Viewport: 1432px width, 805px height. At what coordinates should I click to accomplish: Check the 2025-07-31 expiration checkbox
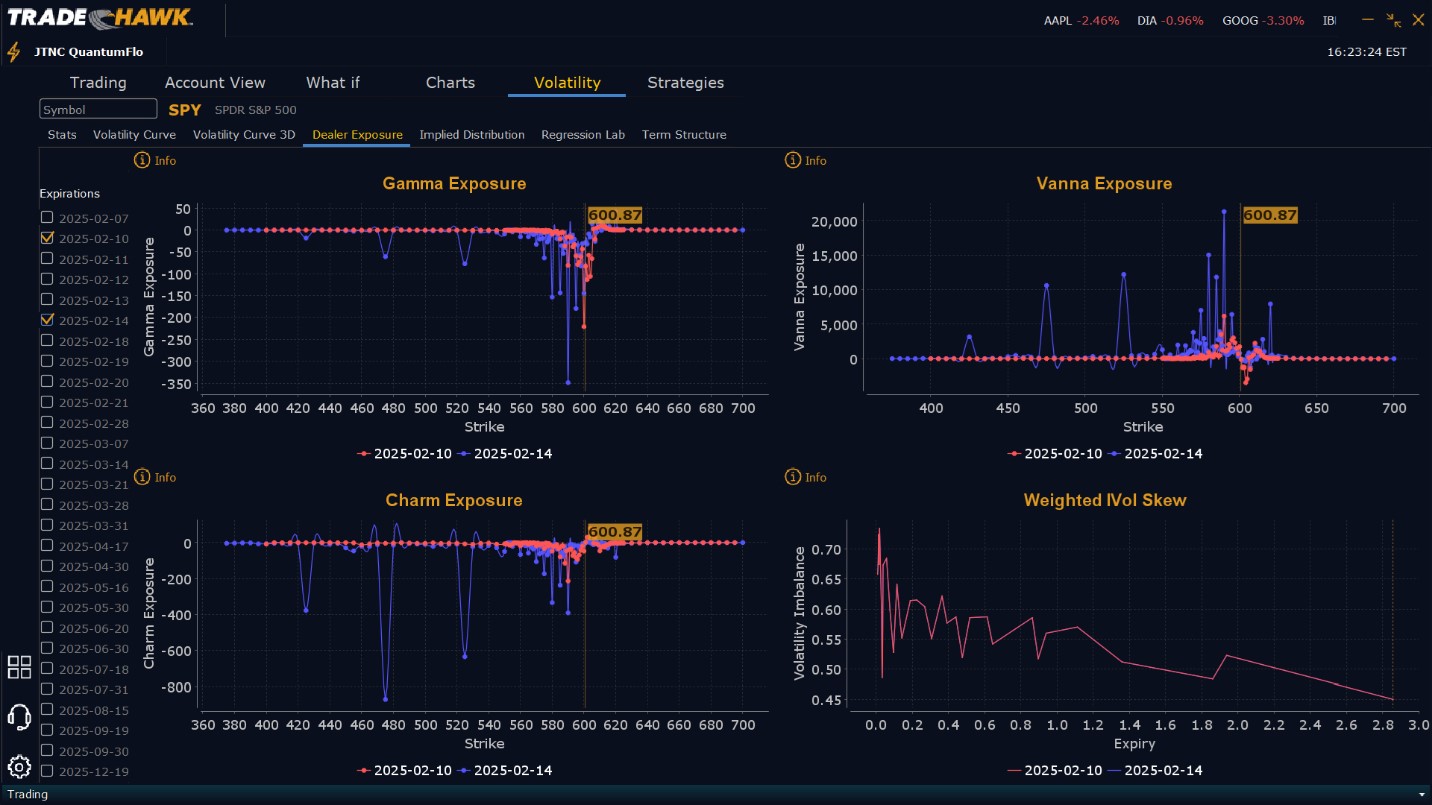point(47,689)
